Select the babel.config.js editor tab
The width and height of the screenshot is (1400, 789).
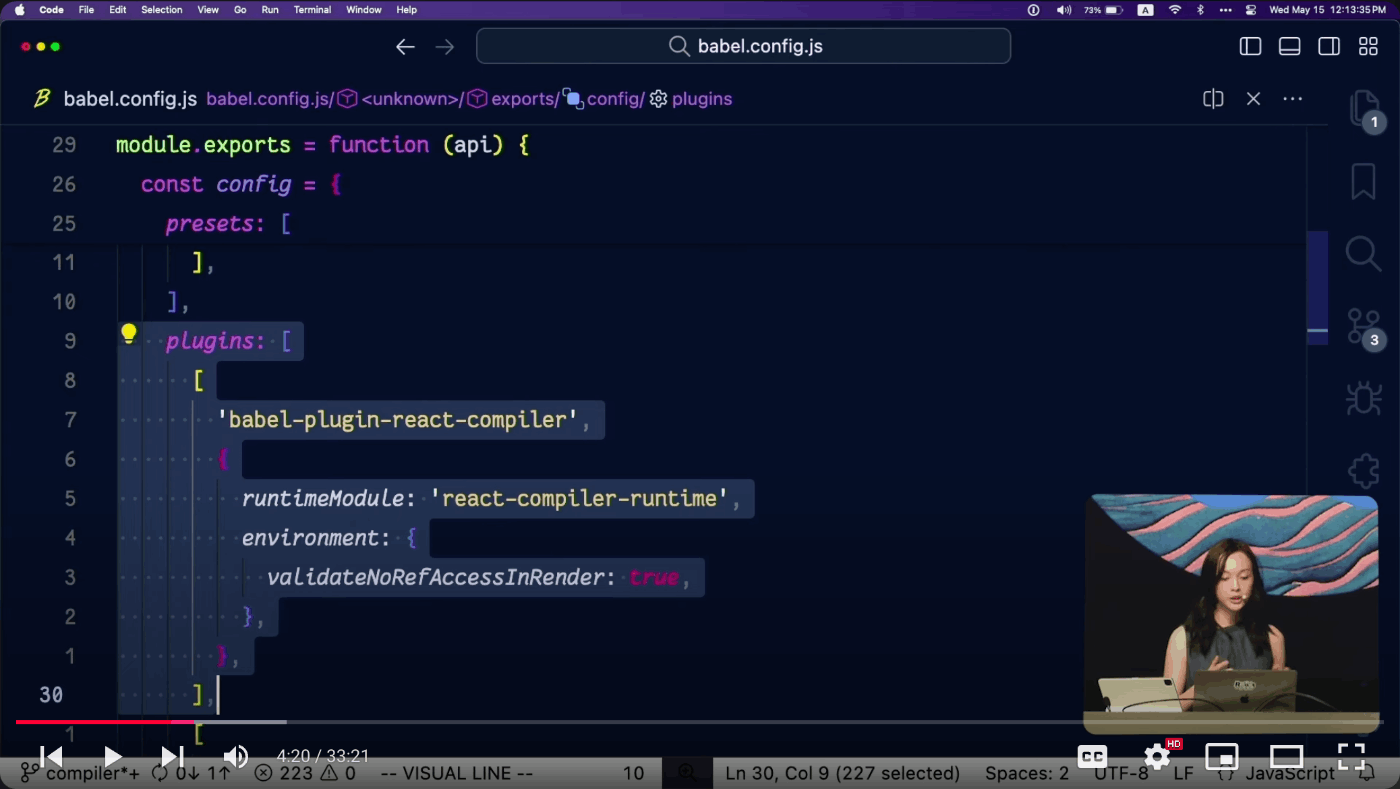tap(116, 99)
